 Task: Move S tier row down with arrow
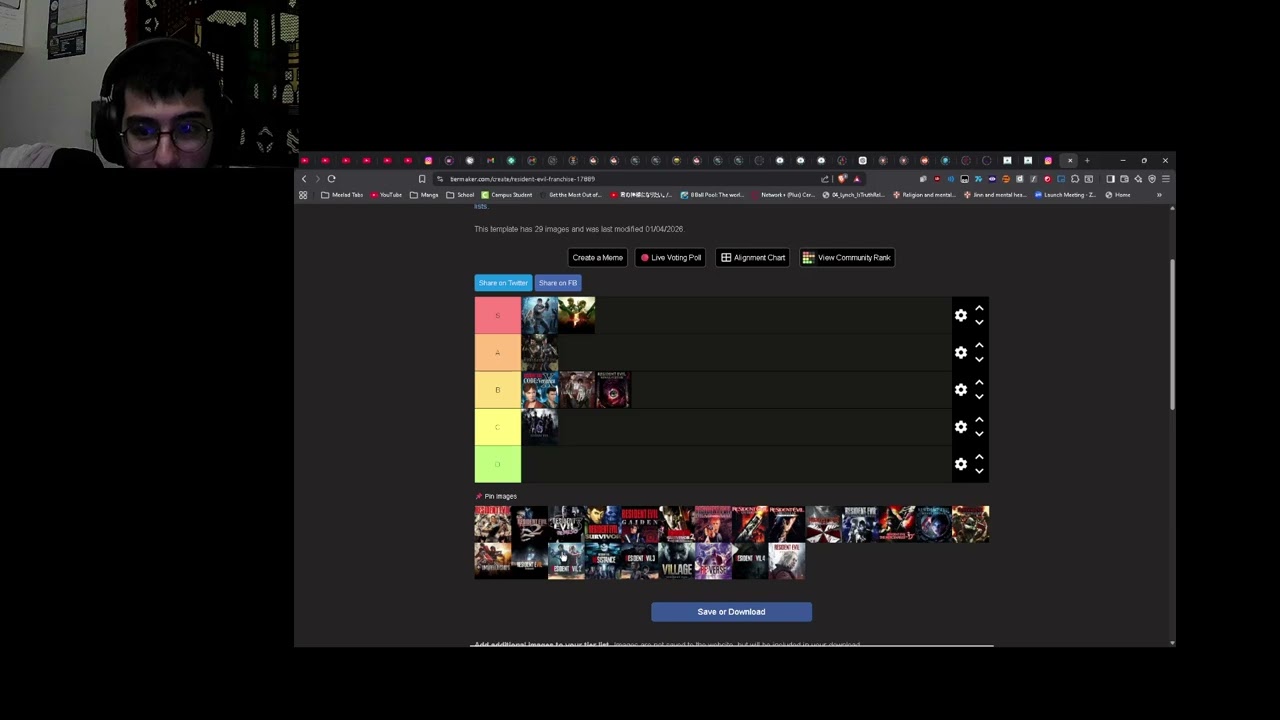pyautogui.click(x=979, y=322)
